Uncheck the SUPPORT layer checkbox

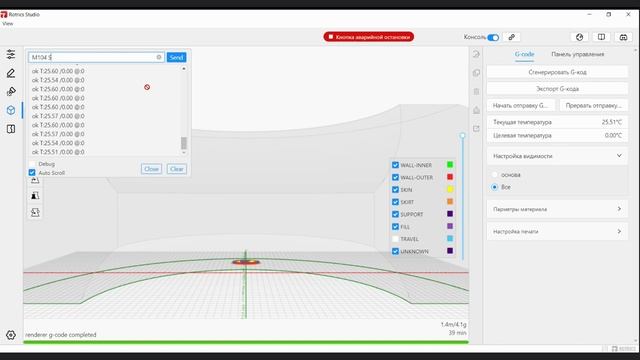[395, 214]
